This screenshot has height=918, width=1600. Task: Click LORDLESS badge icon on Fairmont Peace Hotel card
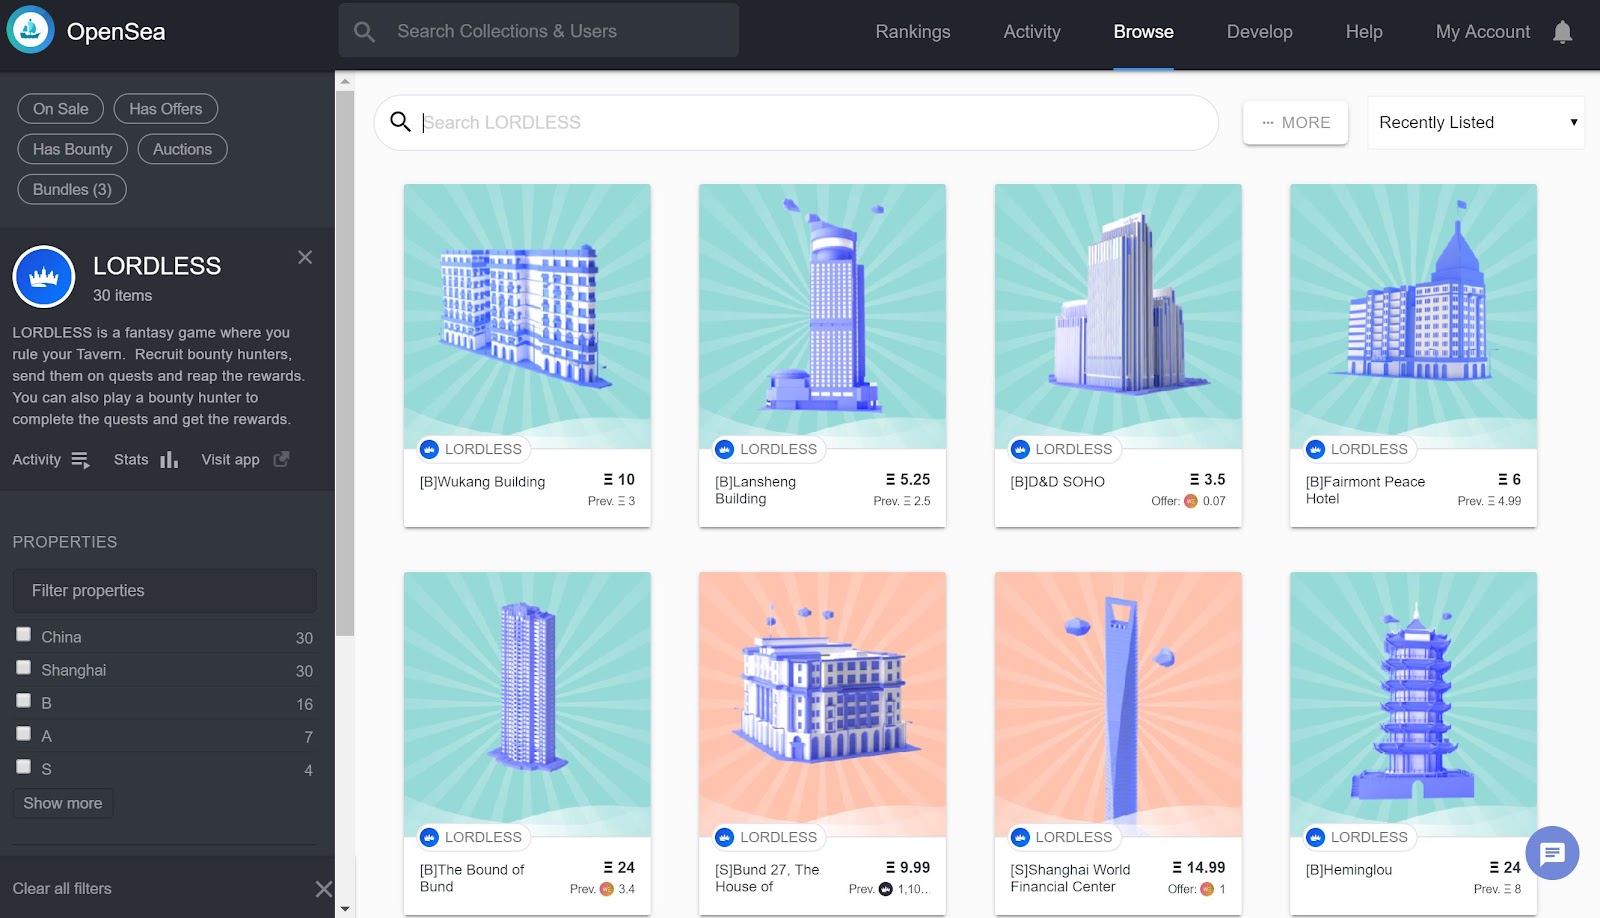point(1315,450)
